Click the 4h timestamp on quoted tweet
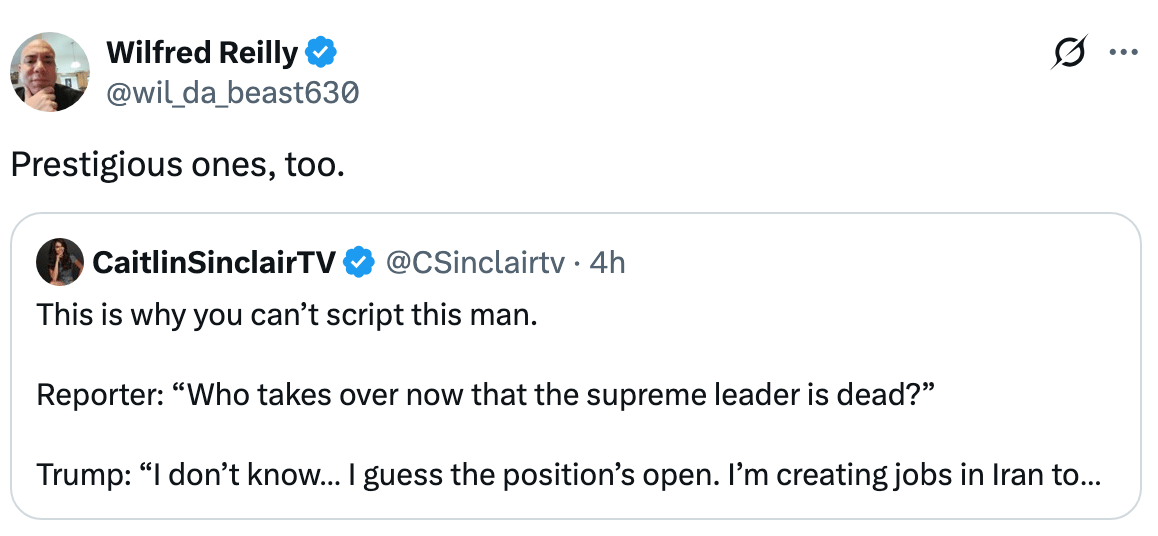Viewport: 1158px width, 536px height. coord(607,263)
